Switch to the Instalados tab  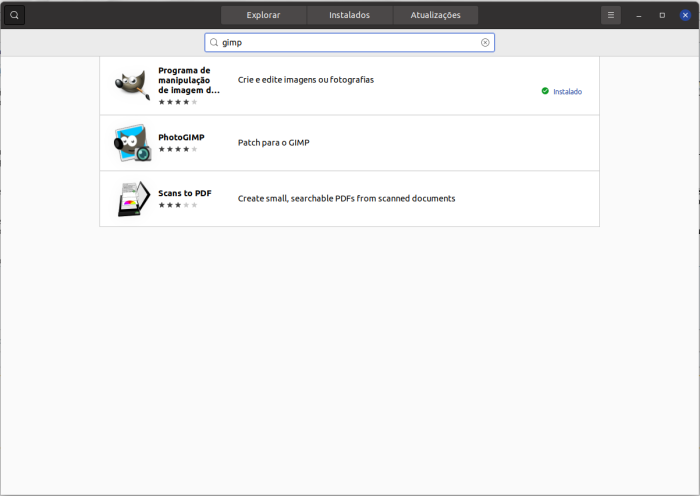350,15
